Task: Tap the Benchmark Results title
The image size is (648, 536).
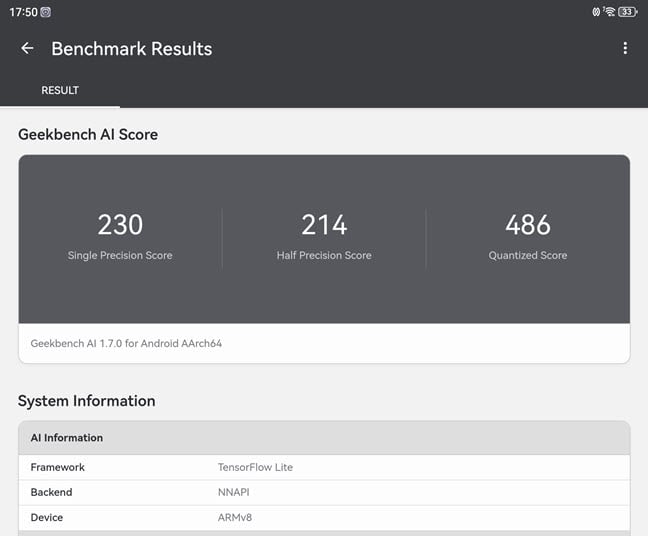Action: 132,49
